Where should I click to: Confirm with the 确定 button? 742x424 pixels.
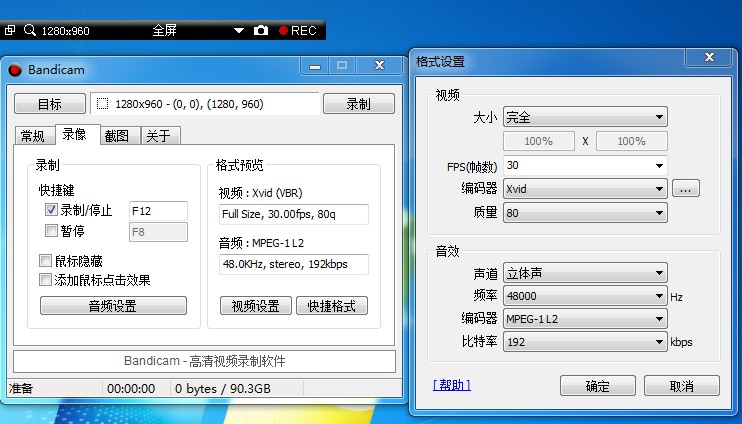tap(598, 386)
